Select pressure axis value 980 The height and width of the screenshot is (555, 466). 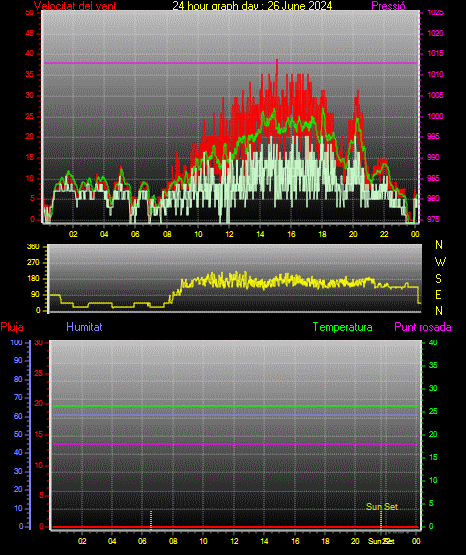tap(433, 198)
